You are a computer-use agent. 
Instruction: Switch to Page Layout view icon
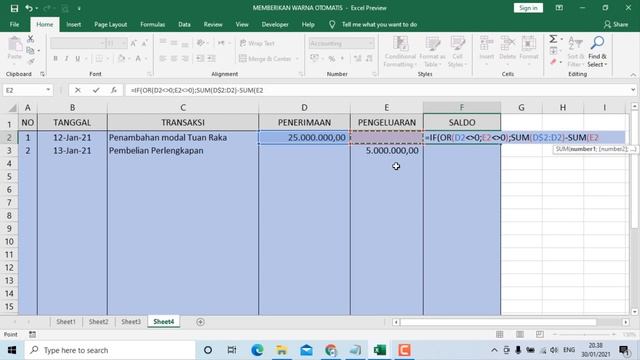[x=520, y=334]
